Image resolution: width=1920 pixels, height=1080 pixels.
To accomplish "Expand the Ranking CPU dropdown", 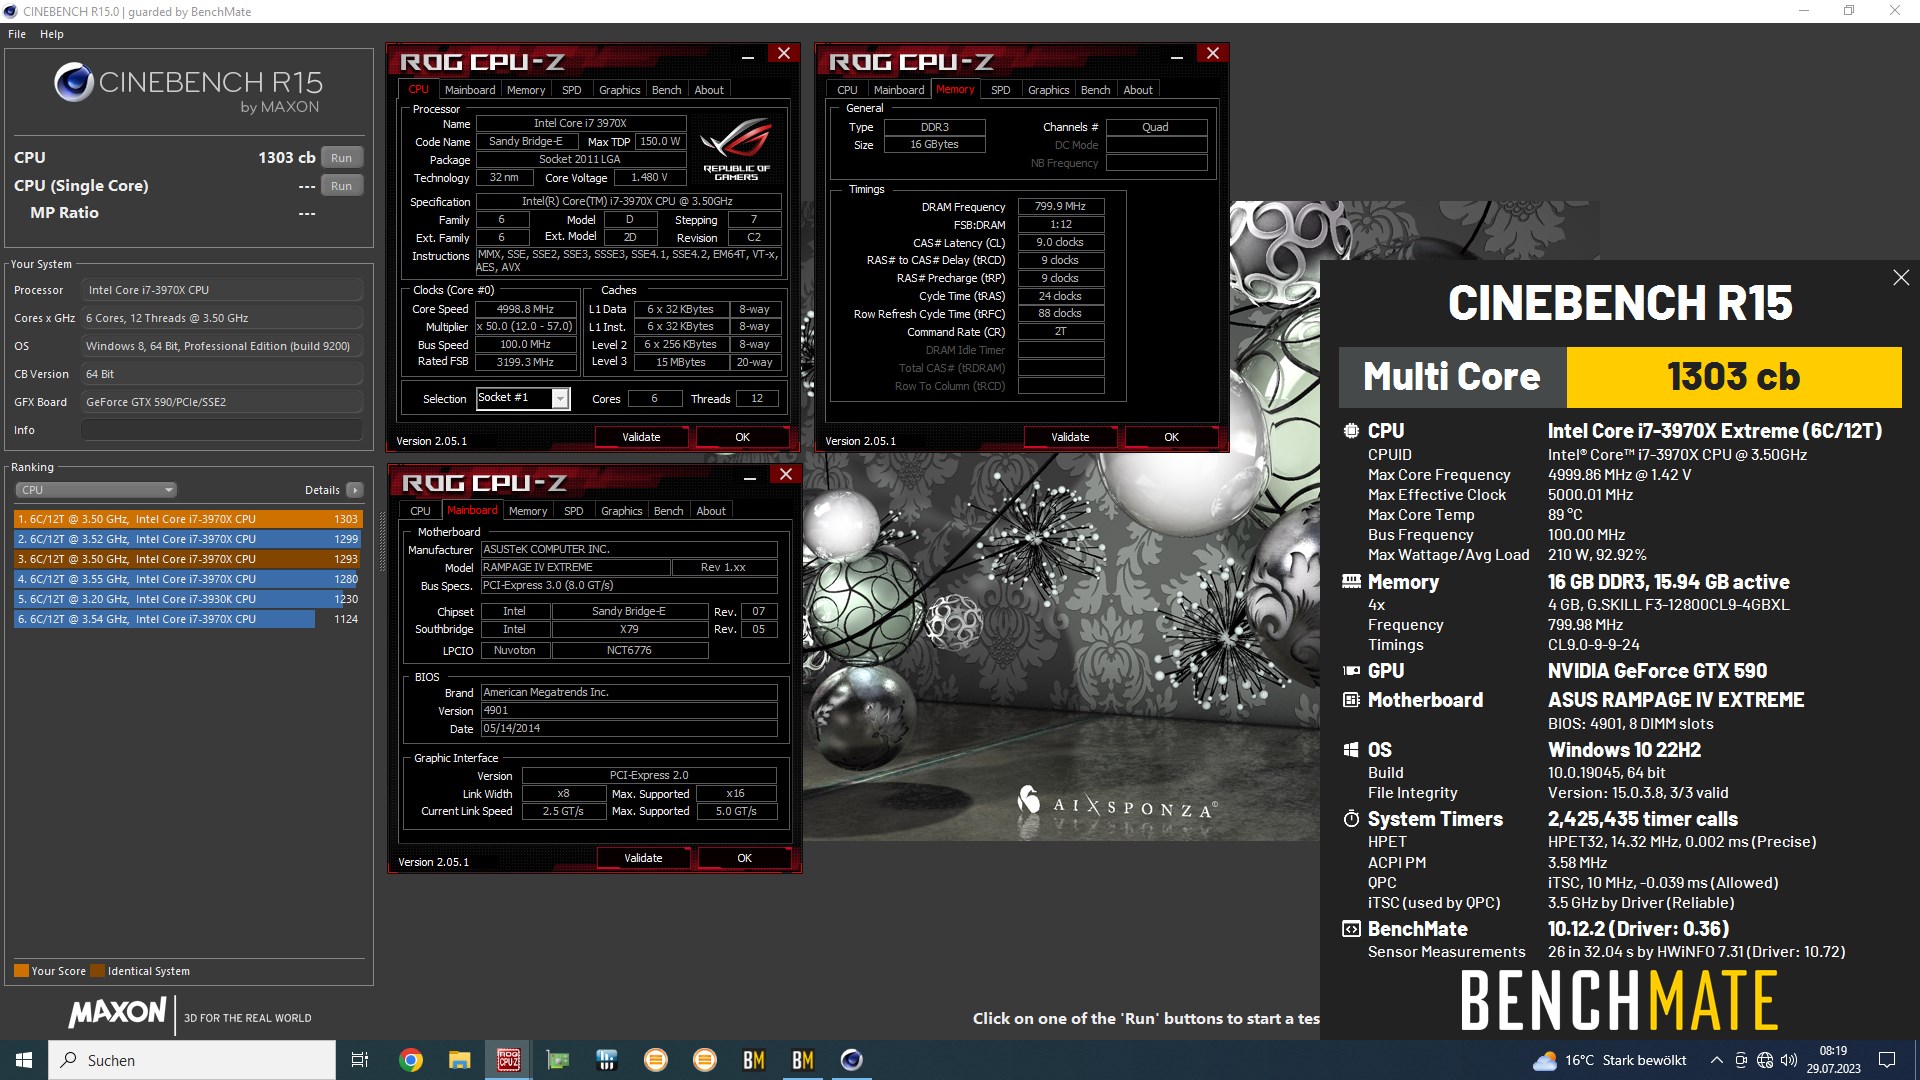I will tap(96, 490).
